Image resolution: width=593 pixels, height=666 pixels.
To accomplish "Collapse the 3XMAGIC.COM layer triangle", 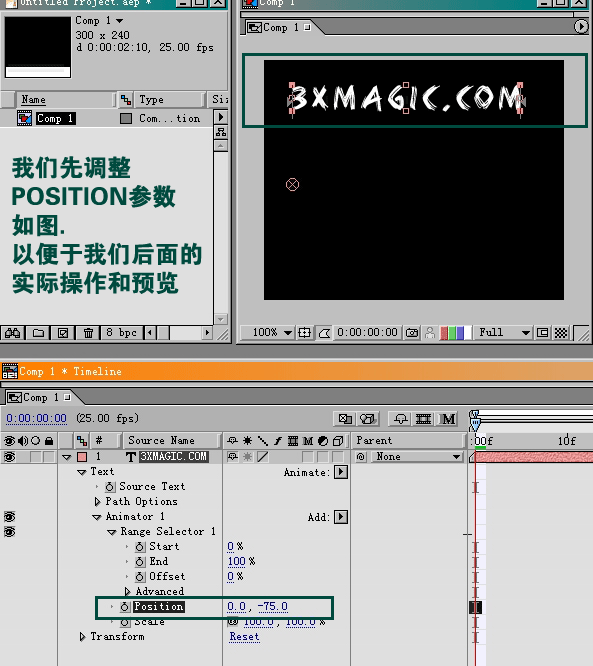I will 67,457.
